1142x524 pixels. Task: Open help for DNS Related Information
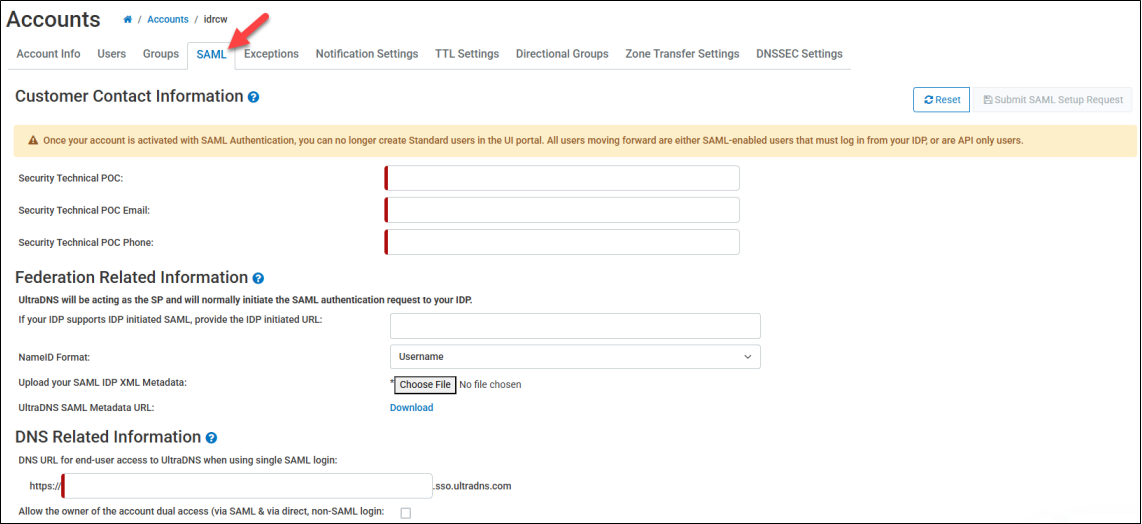(x=211, y=438)
